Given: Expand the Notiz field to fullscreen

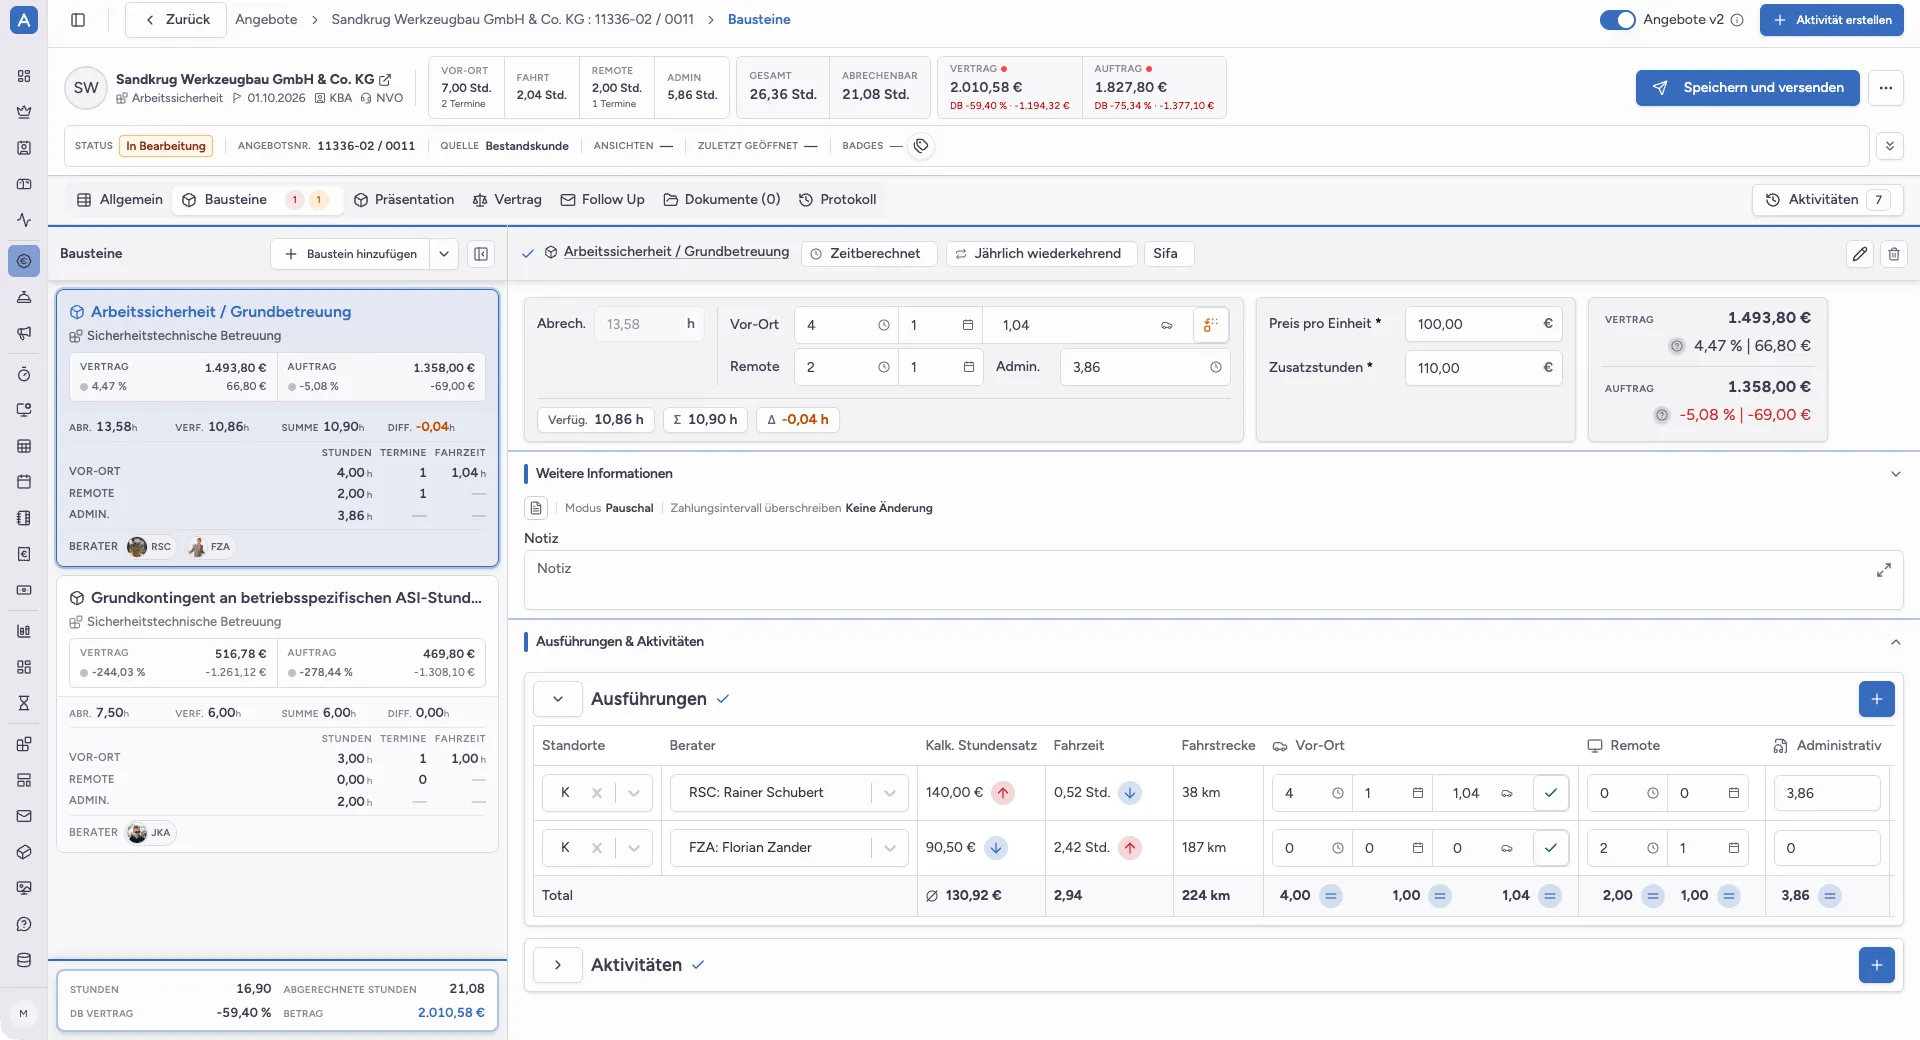Looking at the screenshot, I should 1883,570.
